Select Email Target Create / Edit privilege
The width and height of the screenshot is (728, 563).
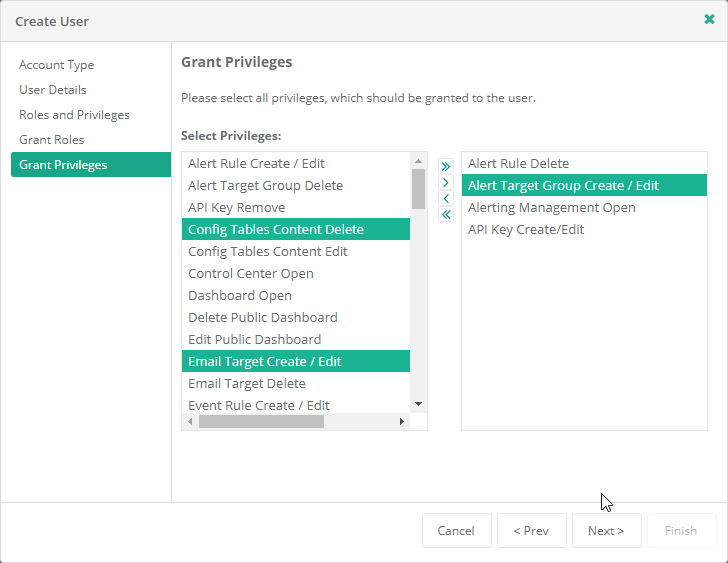(296, 361)
